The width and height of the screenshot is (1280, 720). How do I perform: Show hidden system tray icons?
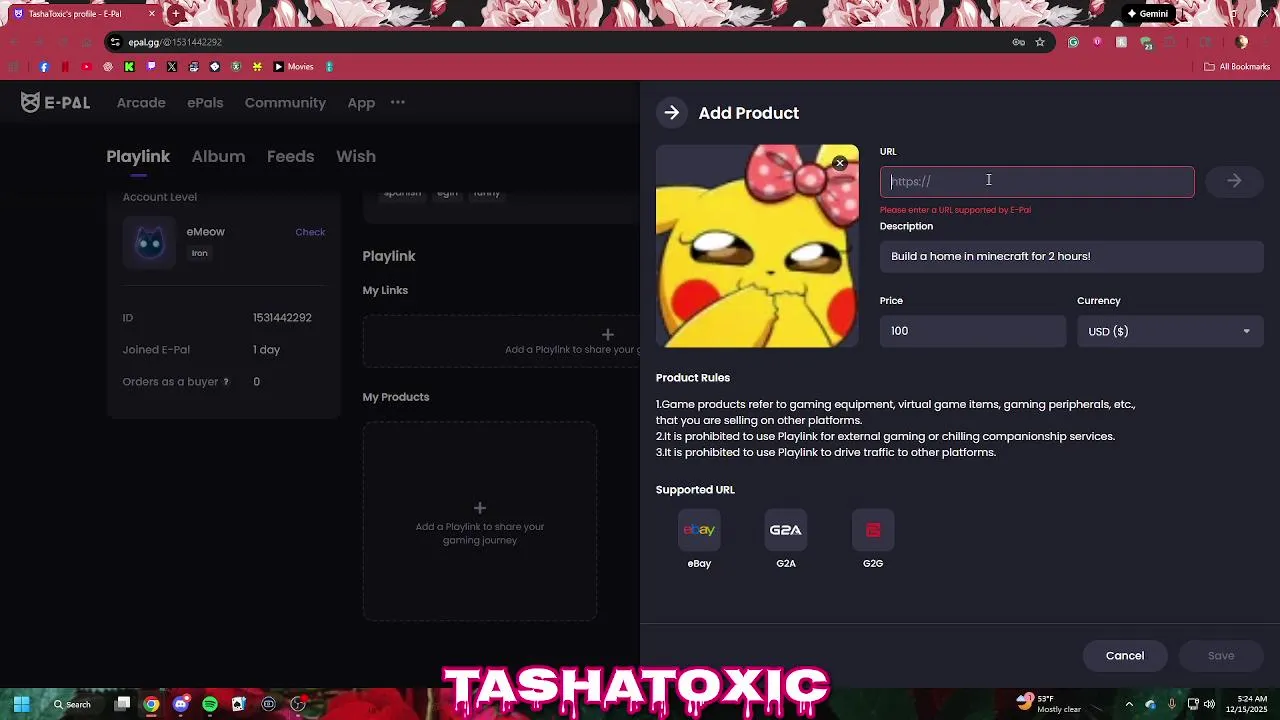coord(1129,704)
